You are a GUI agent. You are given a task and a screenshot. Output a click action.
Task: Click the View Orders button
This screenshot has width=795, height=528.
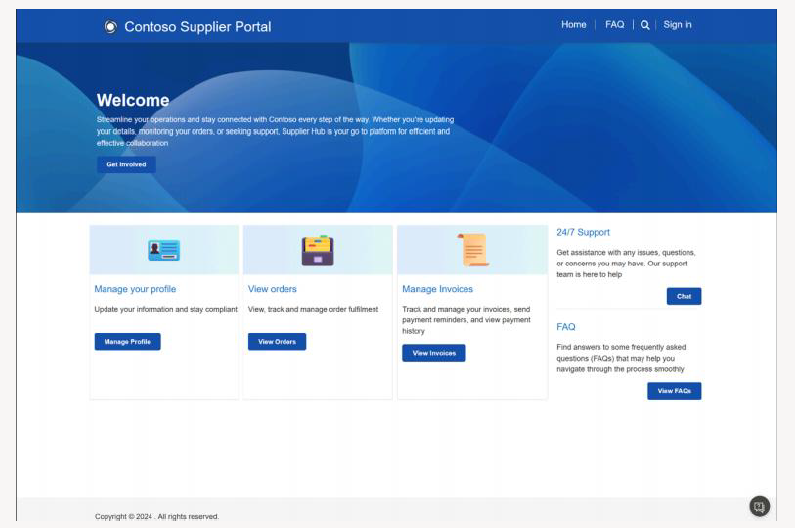277,342
